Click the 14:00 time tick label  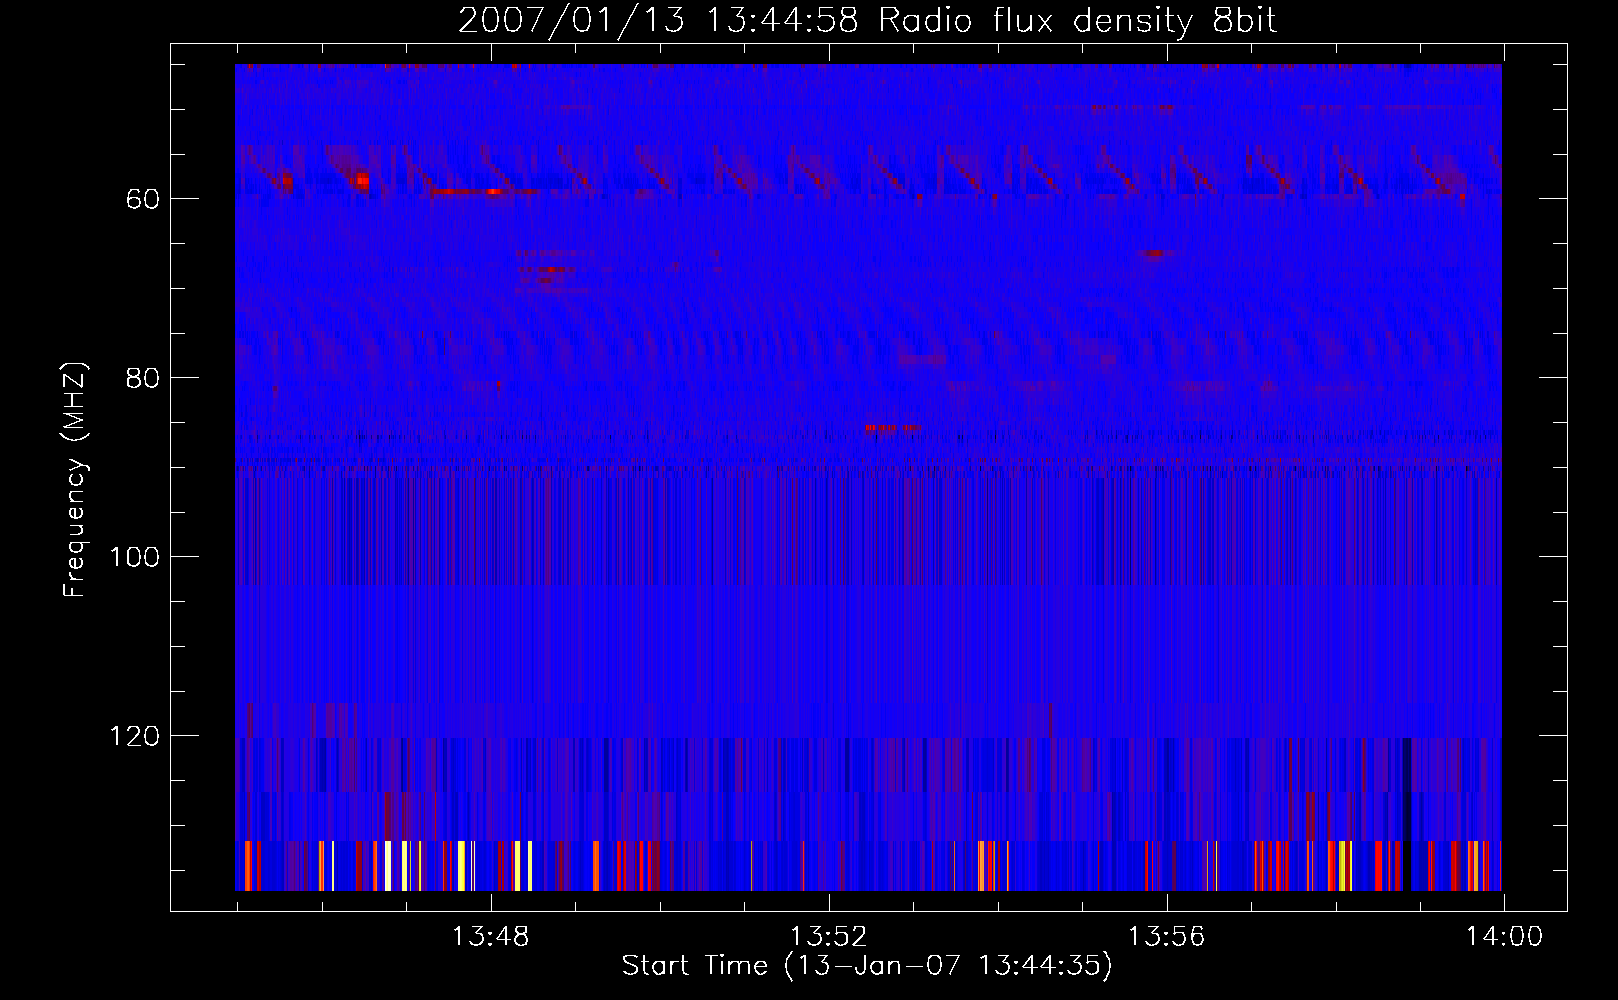1504,937
